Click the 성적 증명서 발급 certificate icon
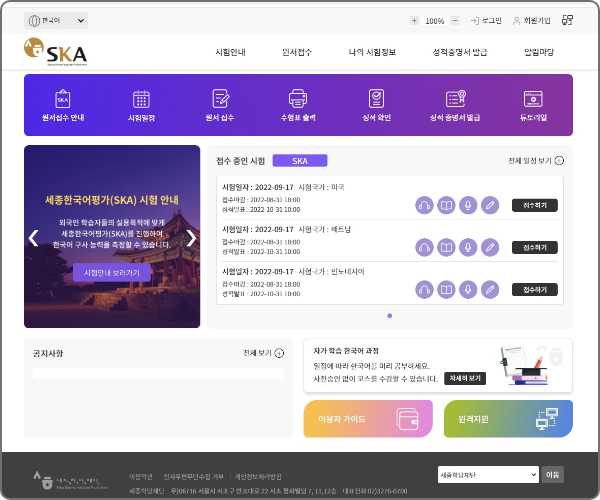Image resolution: width=600 pixels, height=500 pixels. click(455, 99)
